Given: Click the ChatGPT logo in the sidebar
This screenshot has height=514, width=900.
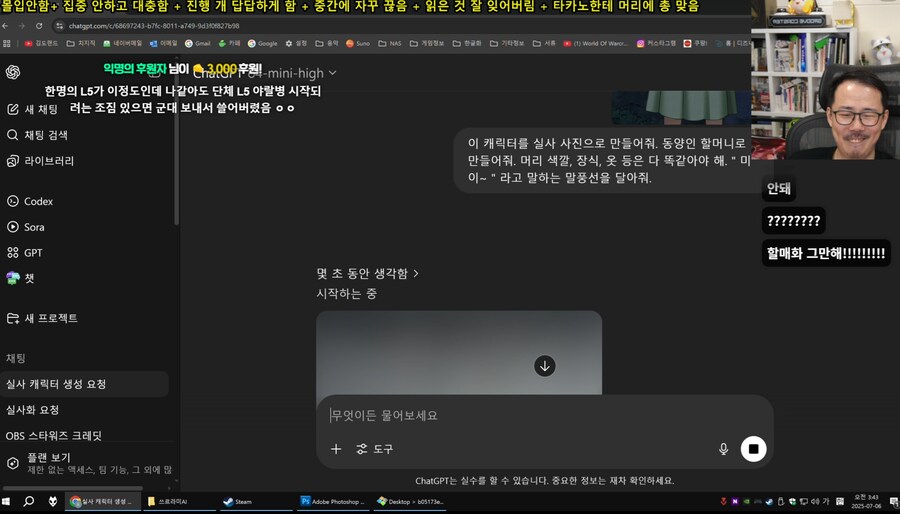Looking at the screenshot, I should [13, 72].
